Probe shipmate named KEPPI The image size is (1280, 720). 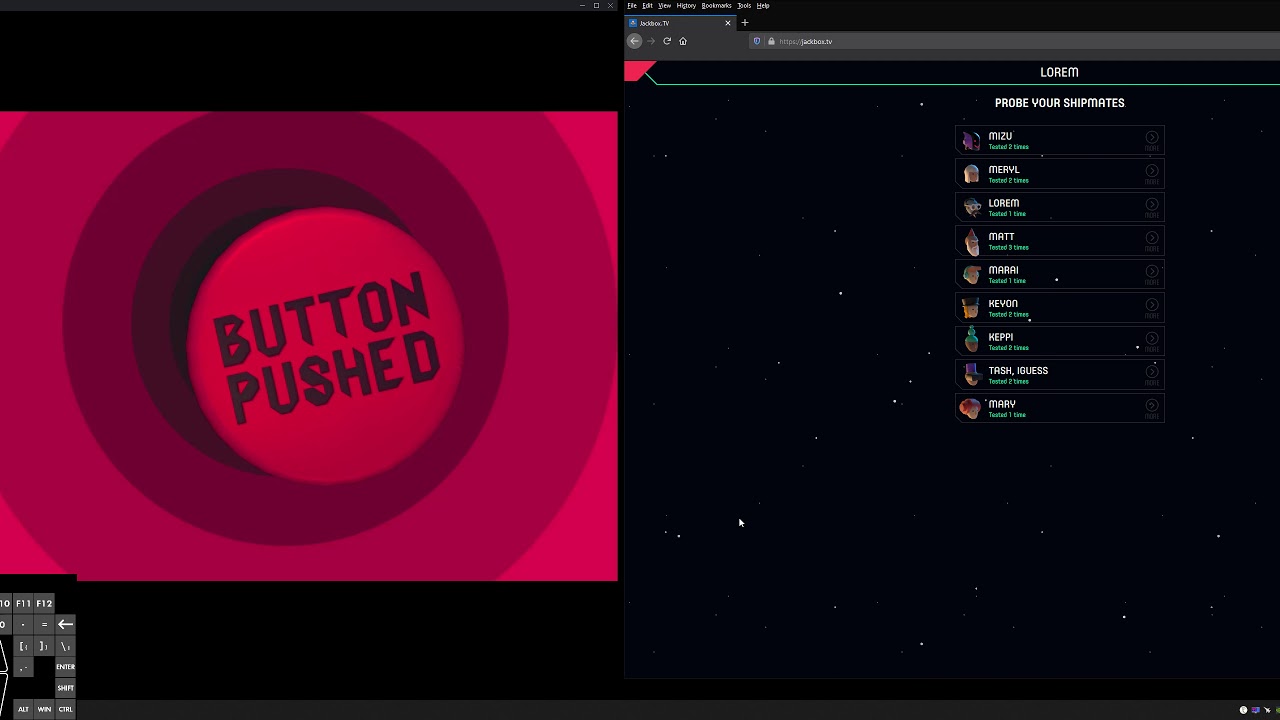tap(1060, 341)
